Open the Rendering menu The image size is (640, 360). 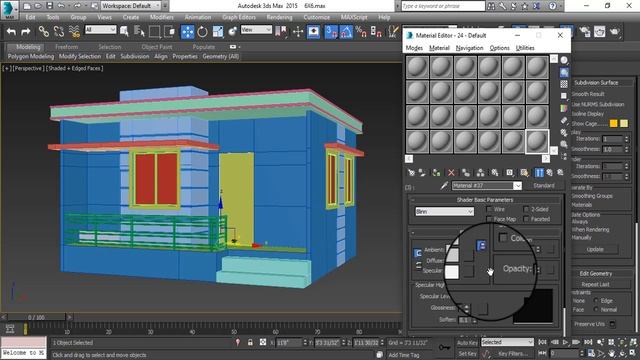click(x=279, y=17)
